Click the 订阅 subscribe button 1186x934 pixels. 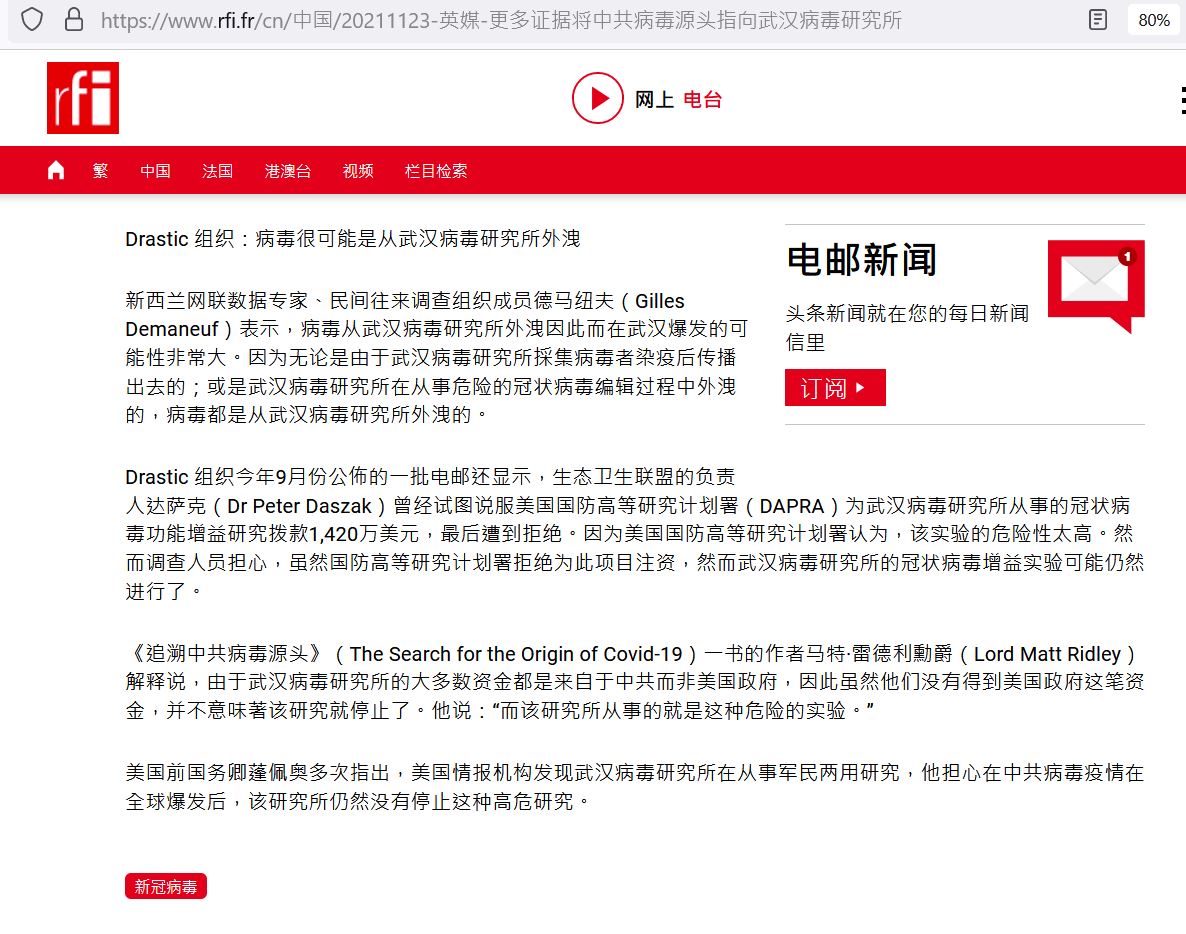click(x=835, y=388)
